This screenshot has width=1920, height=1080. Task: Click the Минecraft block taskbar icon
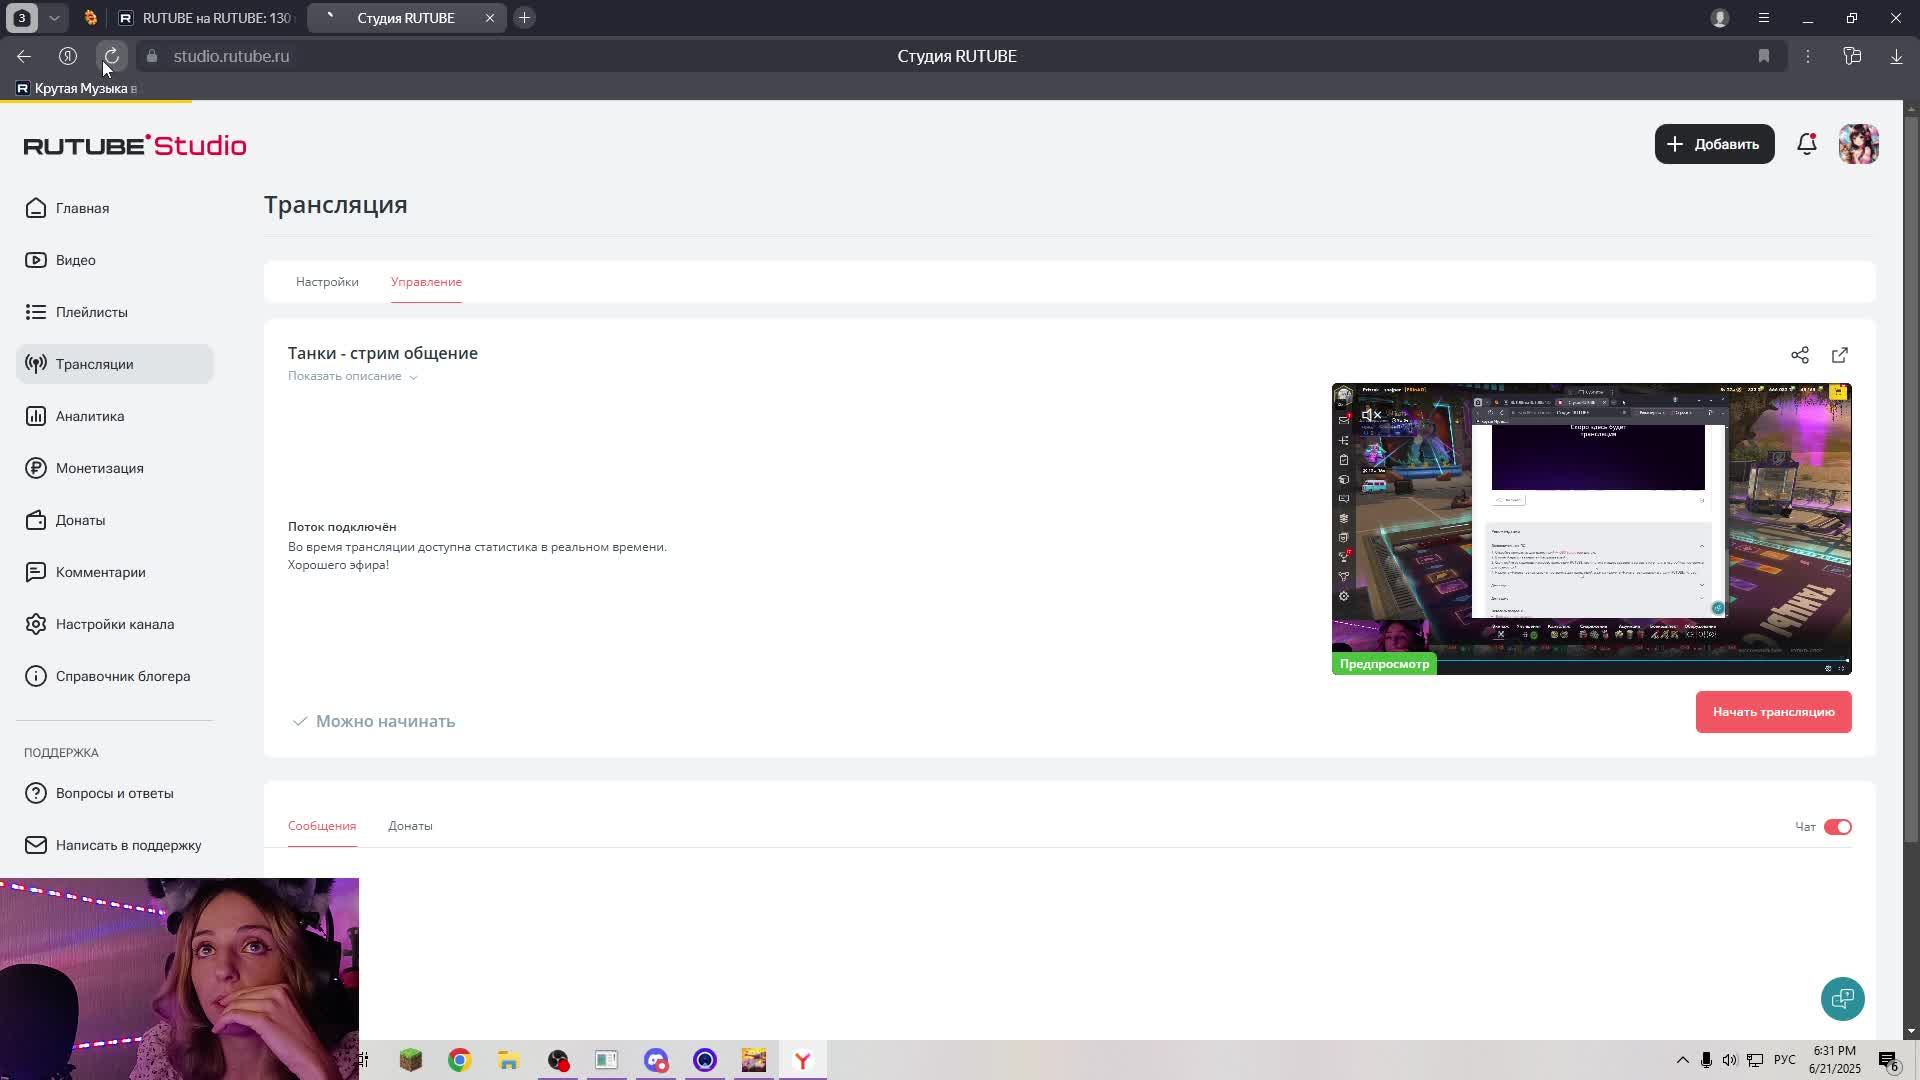(410, 1060)
